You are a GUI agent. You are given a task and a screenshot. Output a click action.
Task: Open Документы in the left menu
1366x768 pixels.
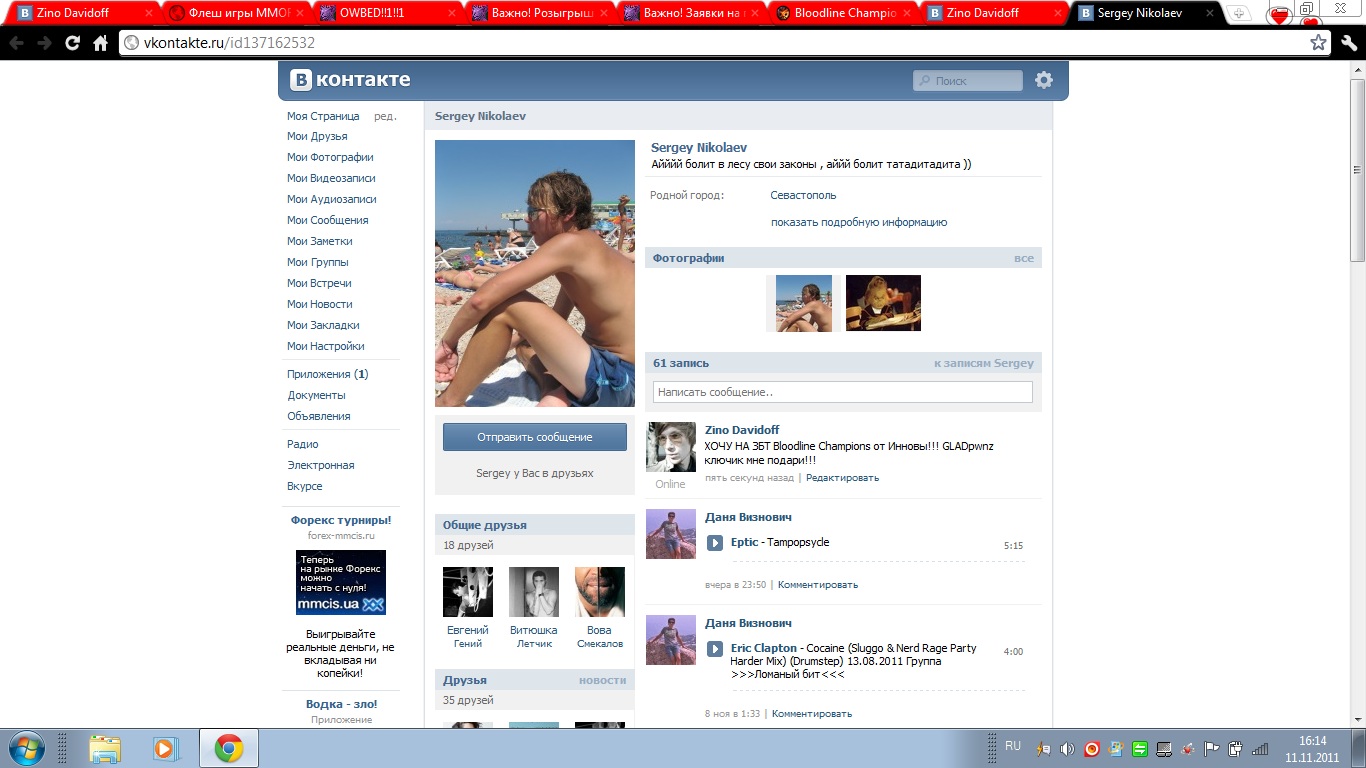pyautogui.click(x=316, y=395)
